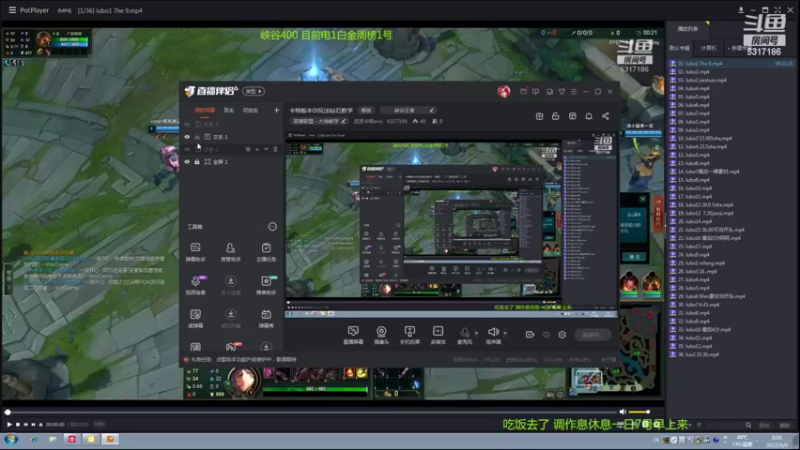Image resolution: width=800 pixels, height=450 pixels.
Task: Show the hidden 文本 2 layer
Action: 187,149
